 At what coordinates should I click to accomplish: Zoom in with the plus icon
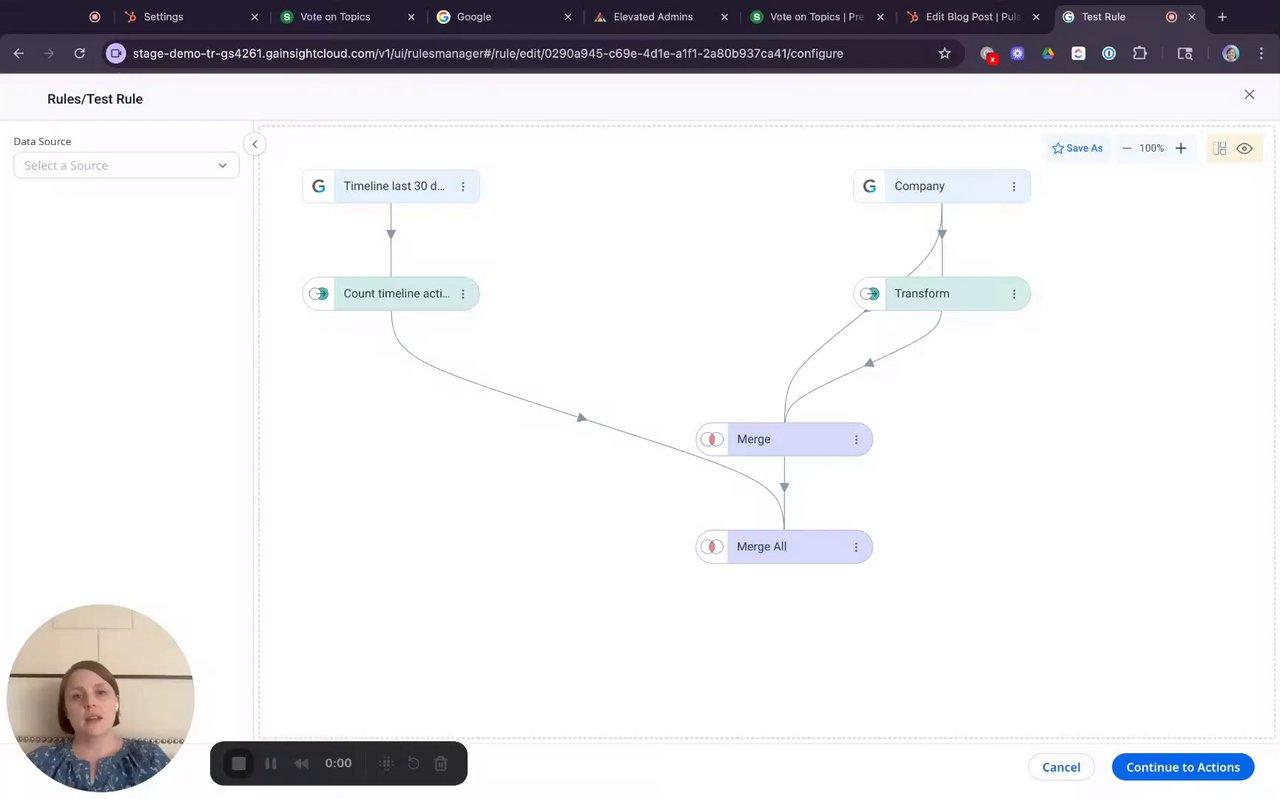(x=1180, y=148)
